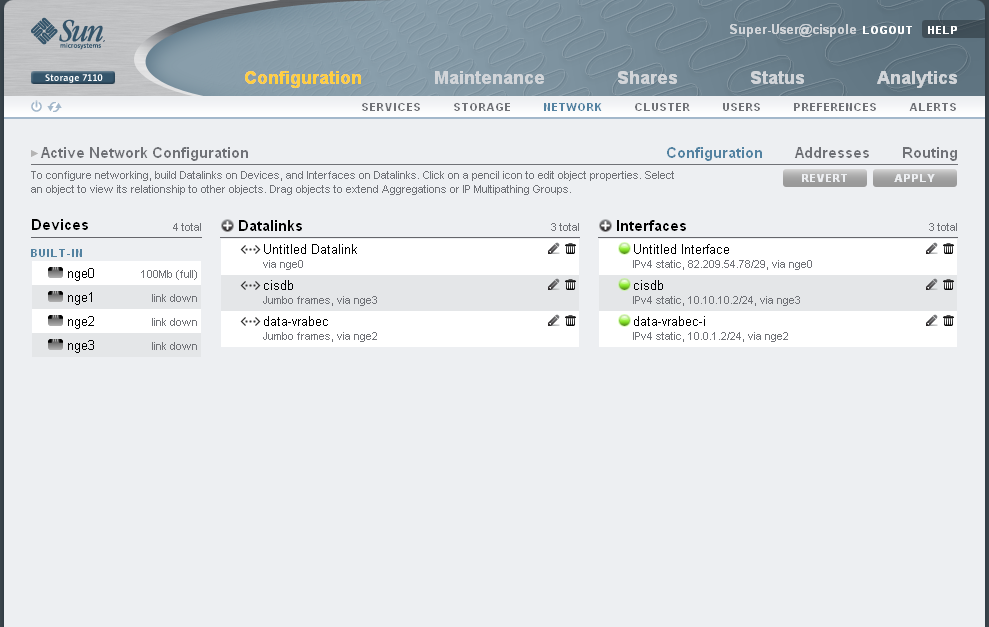
Task: Go to the PREFERENCES submenu
Action: point(835,107)
